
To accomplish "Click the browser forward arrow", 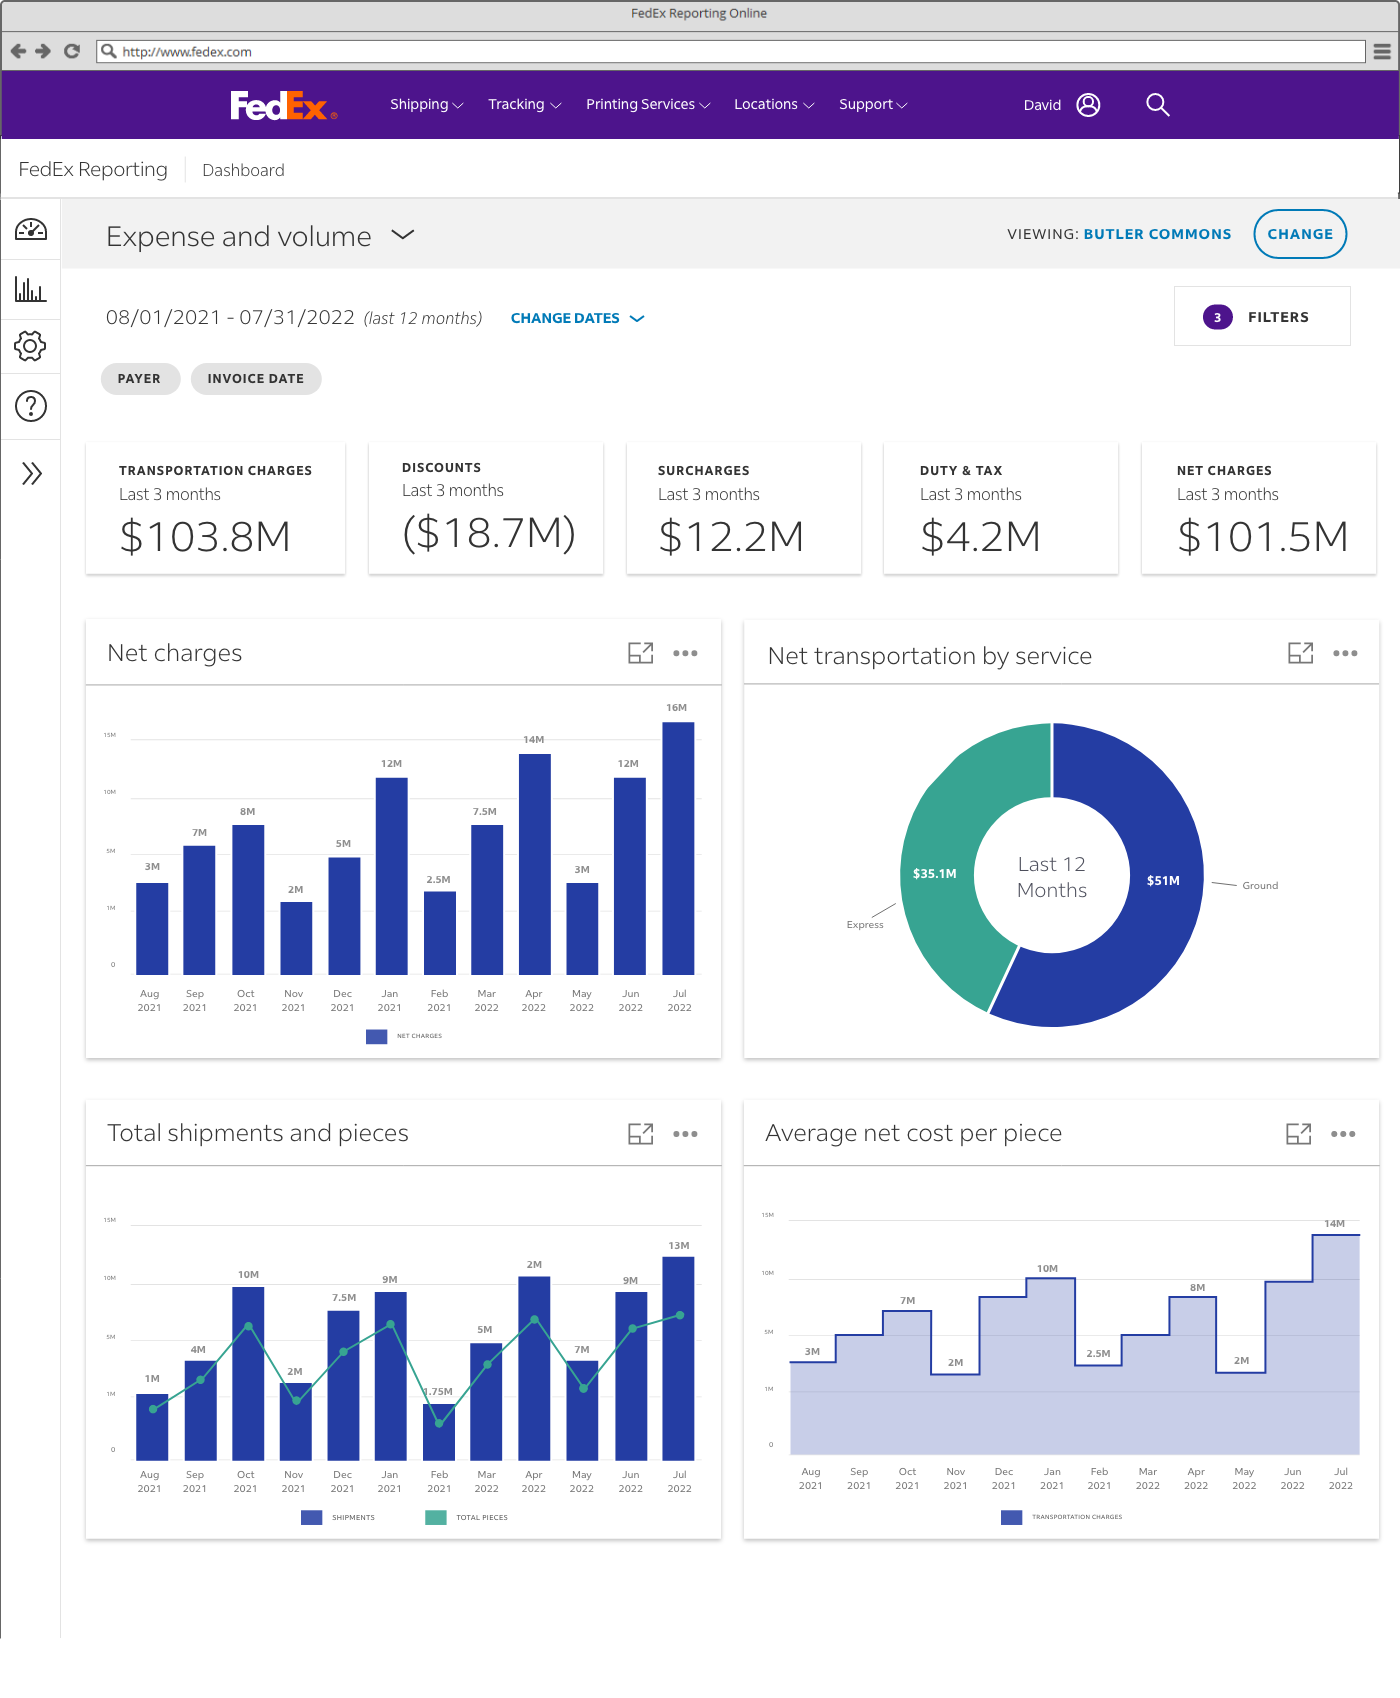I will click(x=43, y=51).
